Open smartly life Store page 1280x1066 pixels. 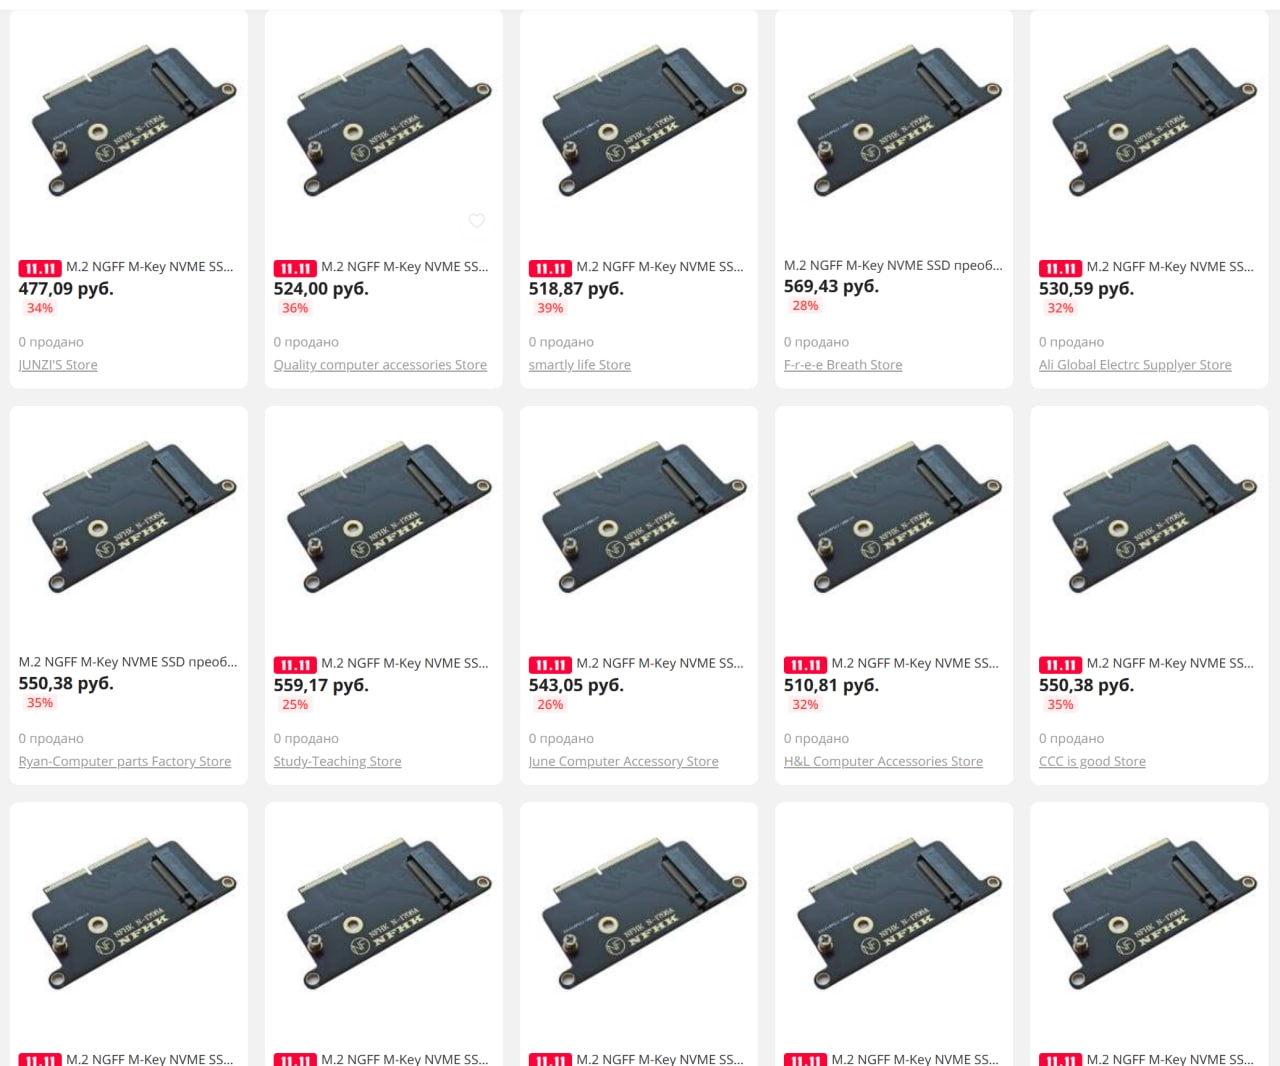tap(580, 365)
